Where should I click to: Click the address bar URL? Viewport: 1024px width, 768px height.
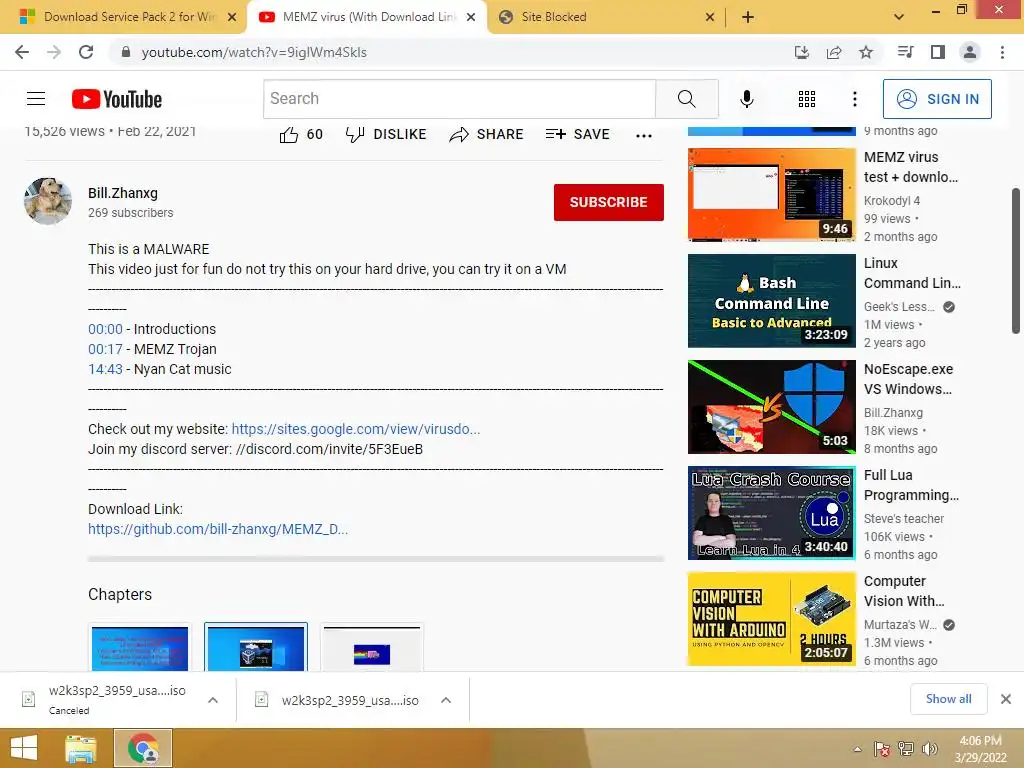(254, 52)
